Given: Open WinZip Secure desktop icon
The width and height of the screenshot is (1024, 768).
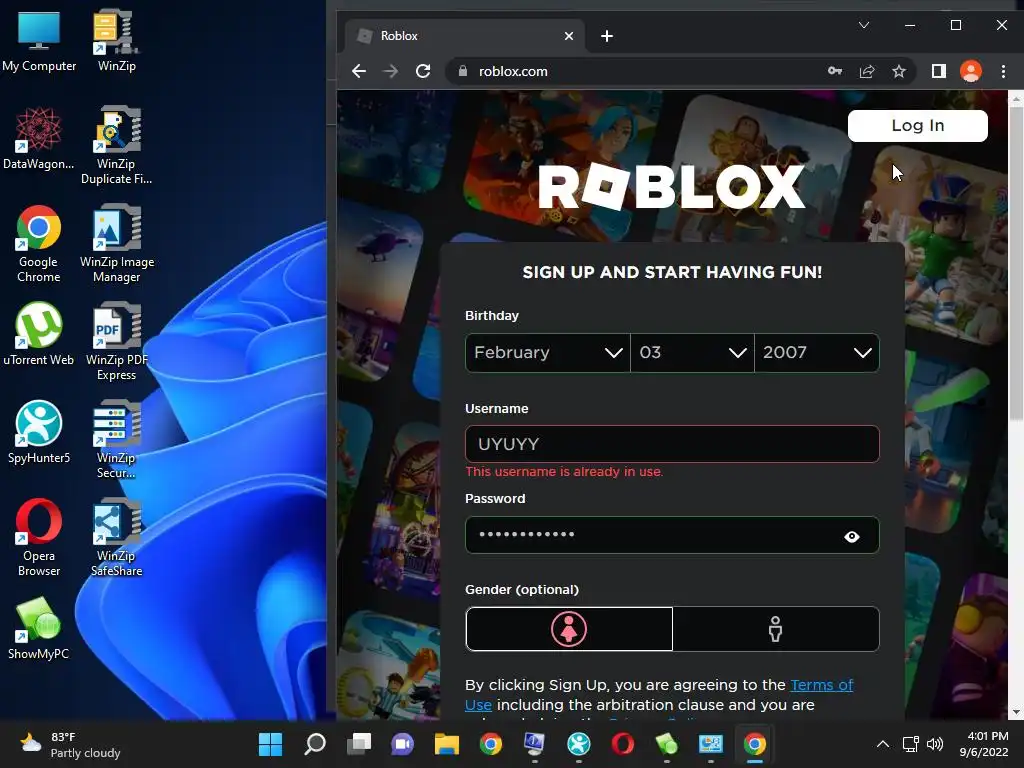Looking at the screenshot, I should click(x=116, y=439).
